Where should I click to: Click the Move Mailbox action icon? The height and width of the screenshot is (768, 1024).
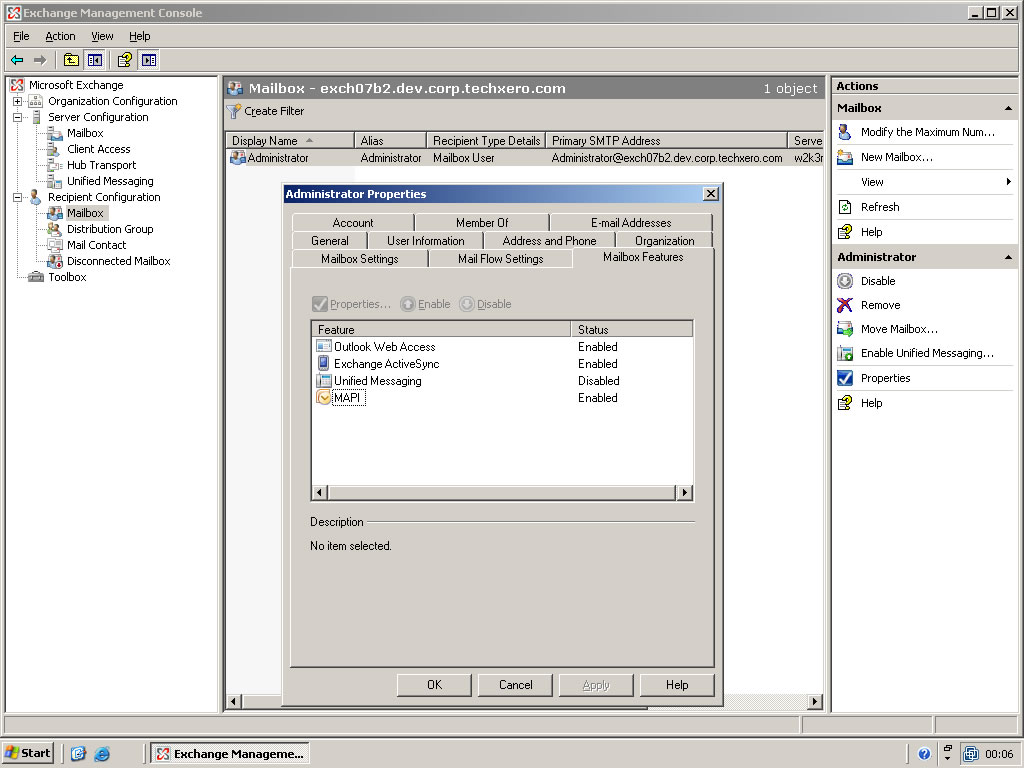pos(845,329)
